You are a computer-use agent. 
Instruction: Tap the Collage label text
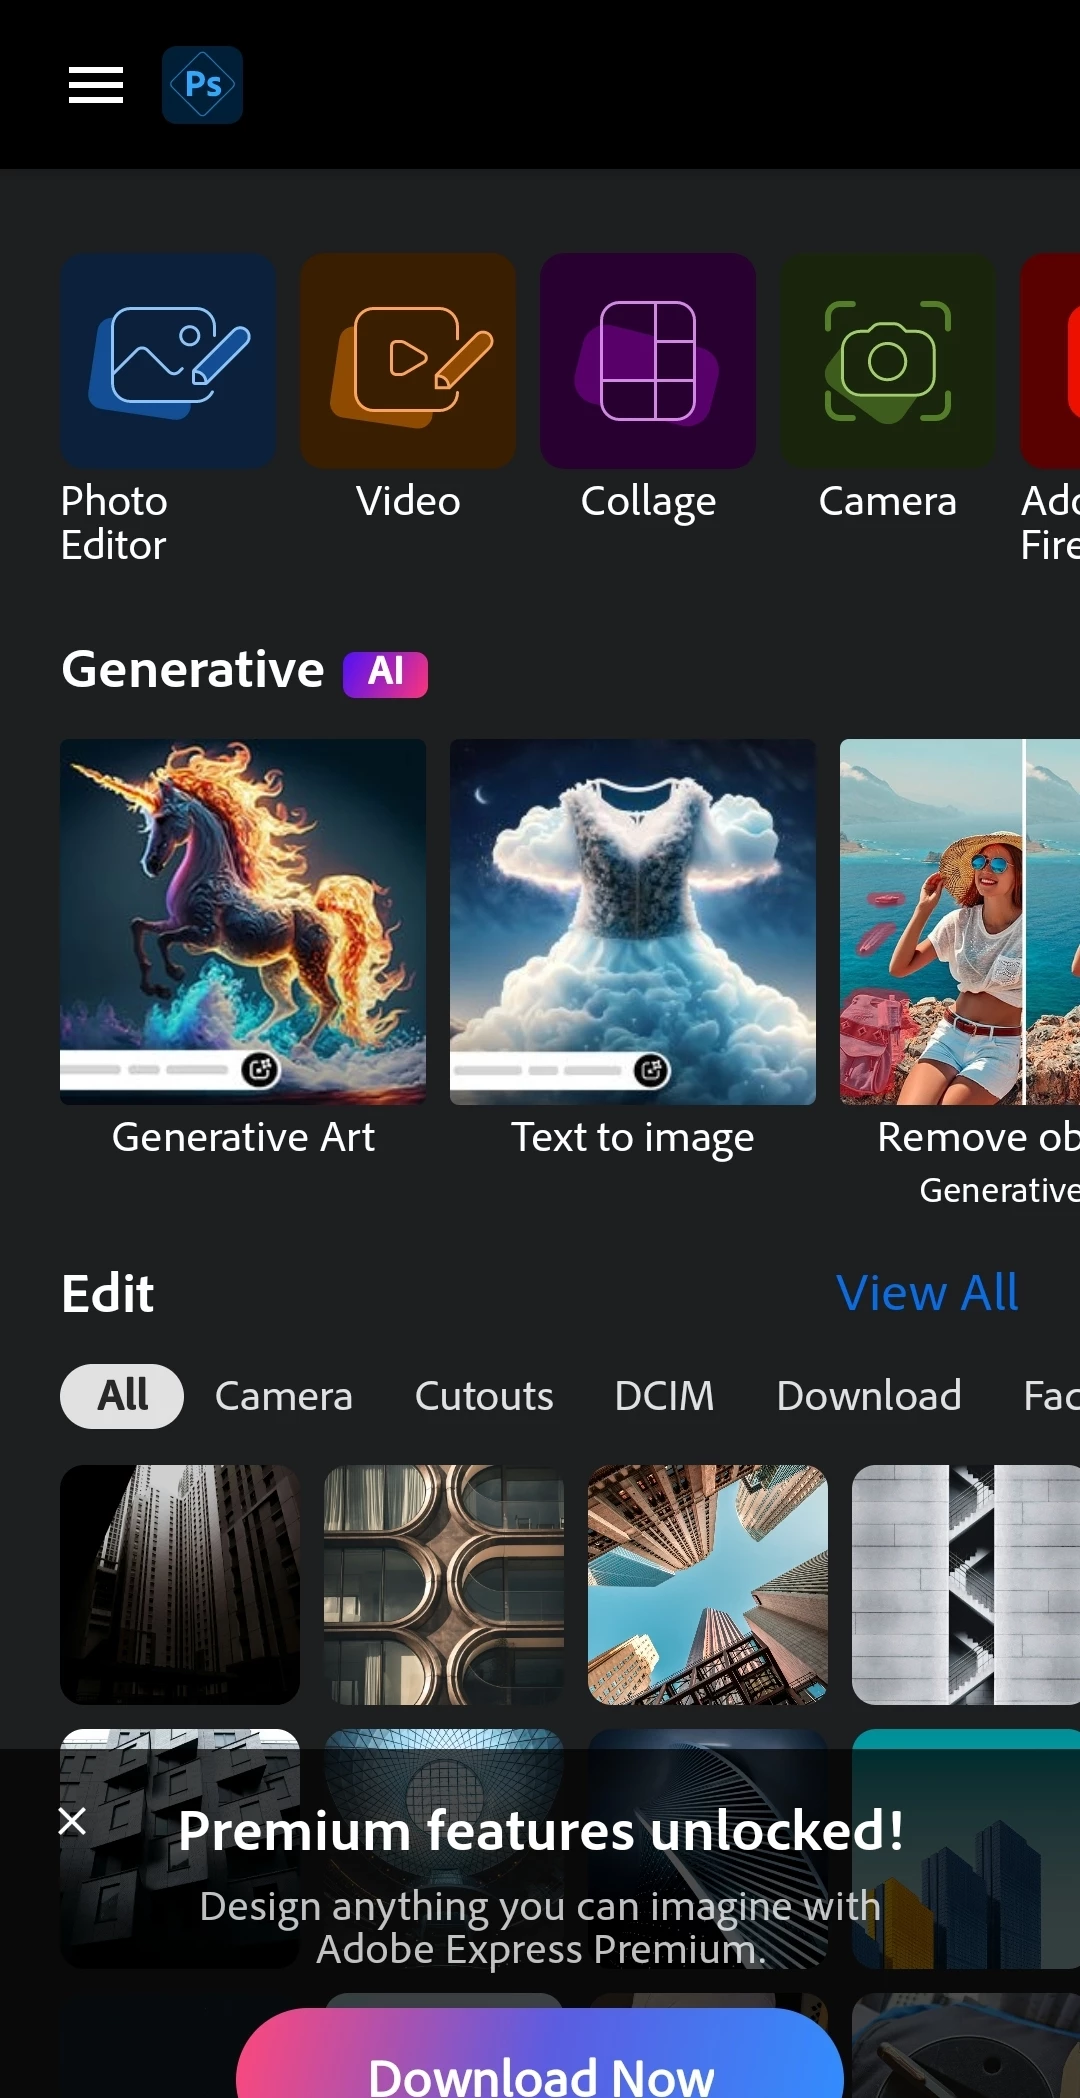[x=648, y=502]
